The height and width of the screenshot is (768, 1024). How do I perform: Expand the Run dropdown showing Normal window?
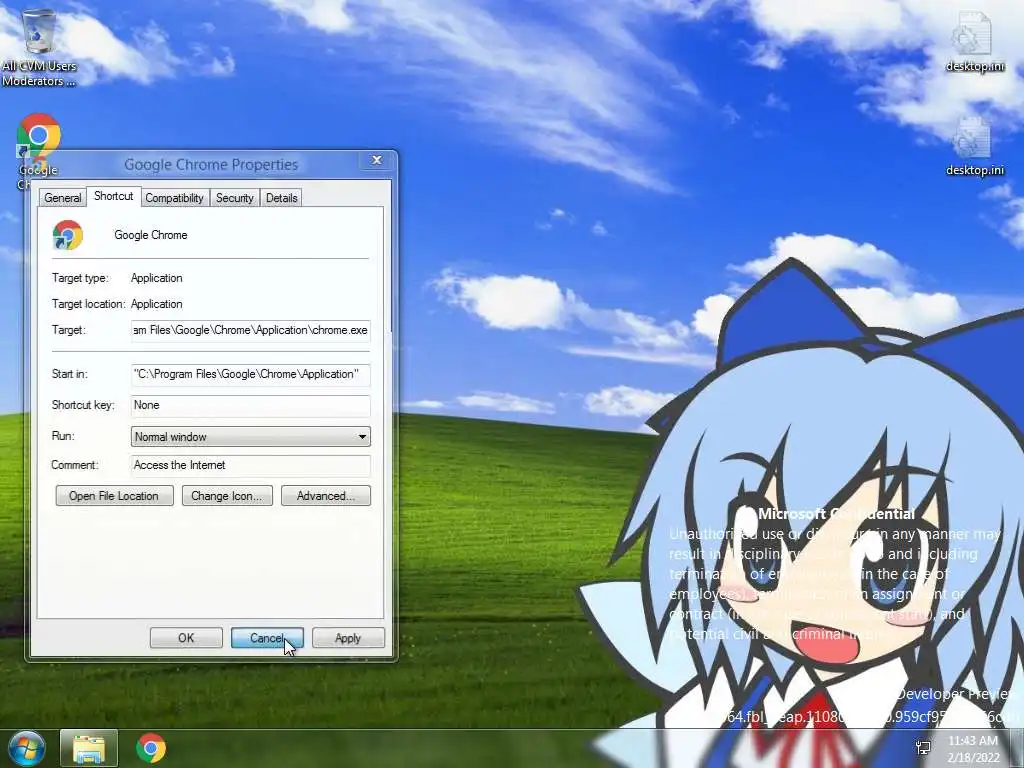pyautogui.click(x=251, y=437)
